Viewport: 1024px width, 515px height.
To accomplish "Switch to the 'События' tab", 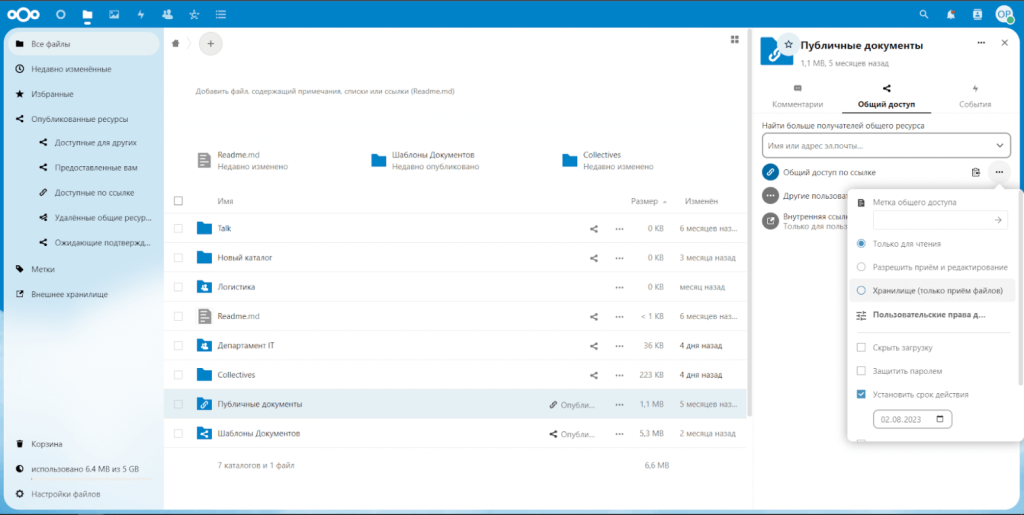I will point(974,96).
